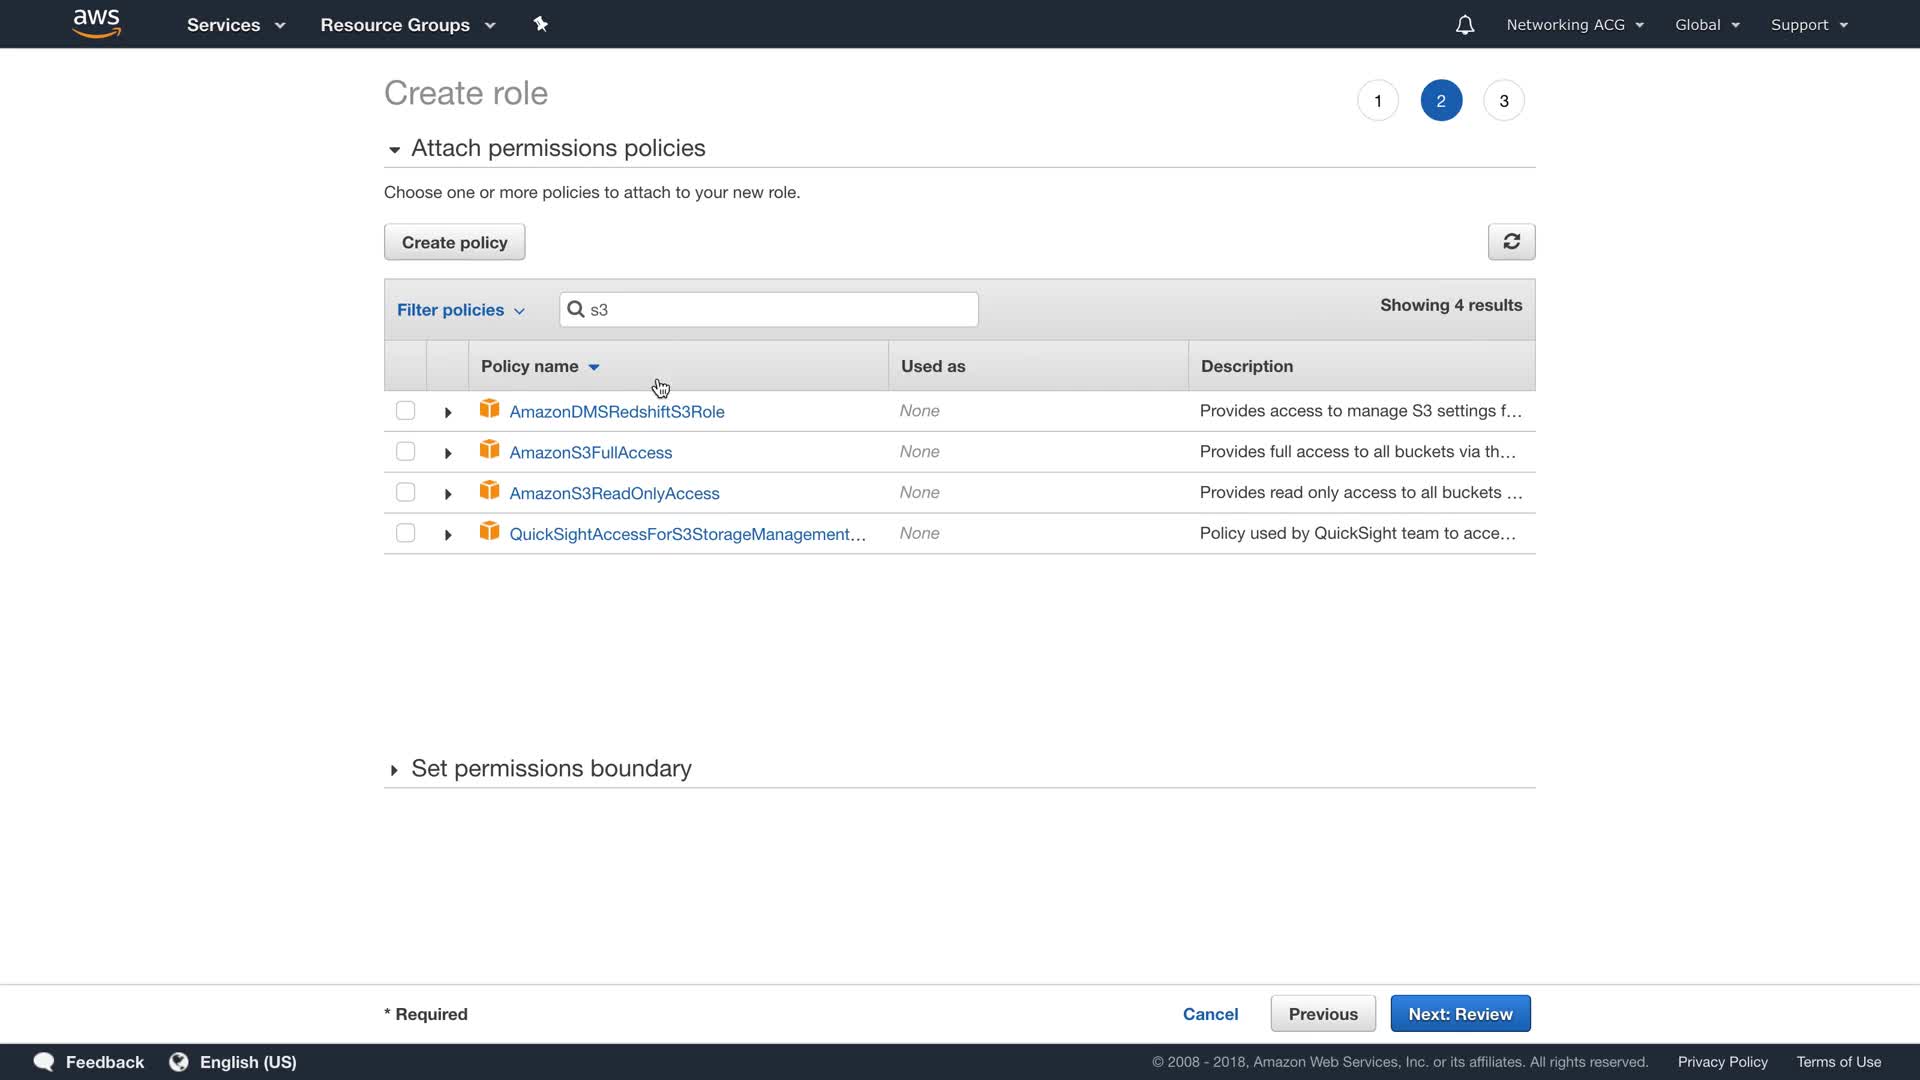
Task: Click the globe language icon in footer
Action: click(179, 1062)
